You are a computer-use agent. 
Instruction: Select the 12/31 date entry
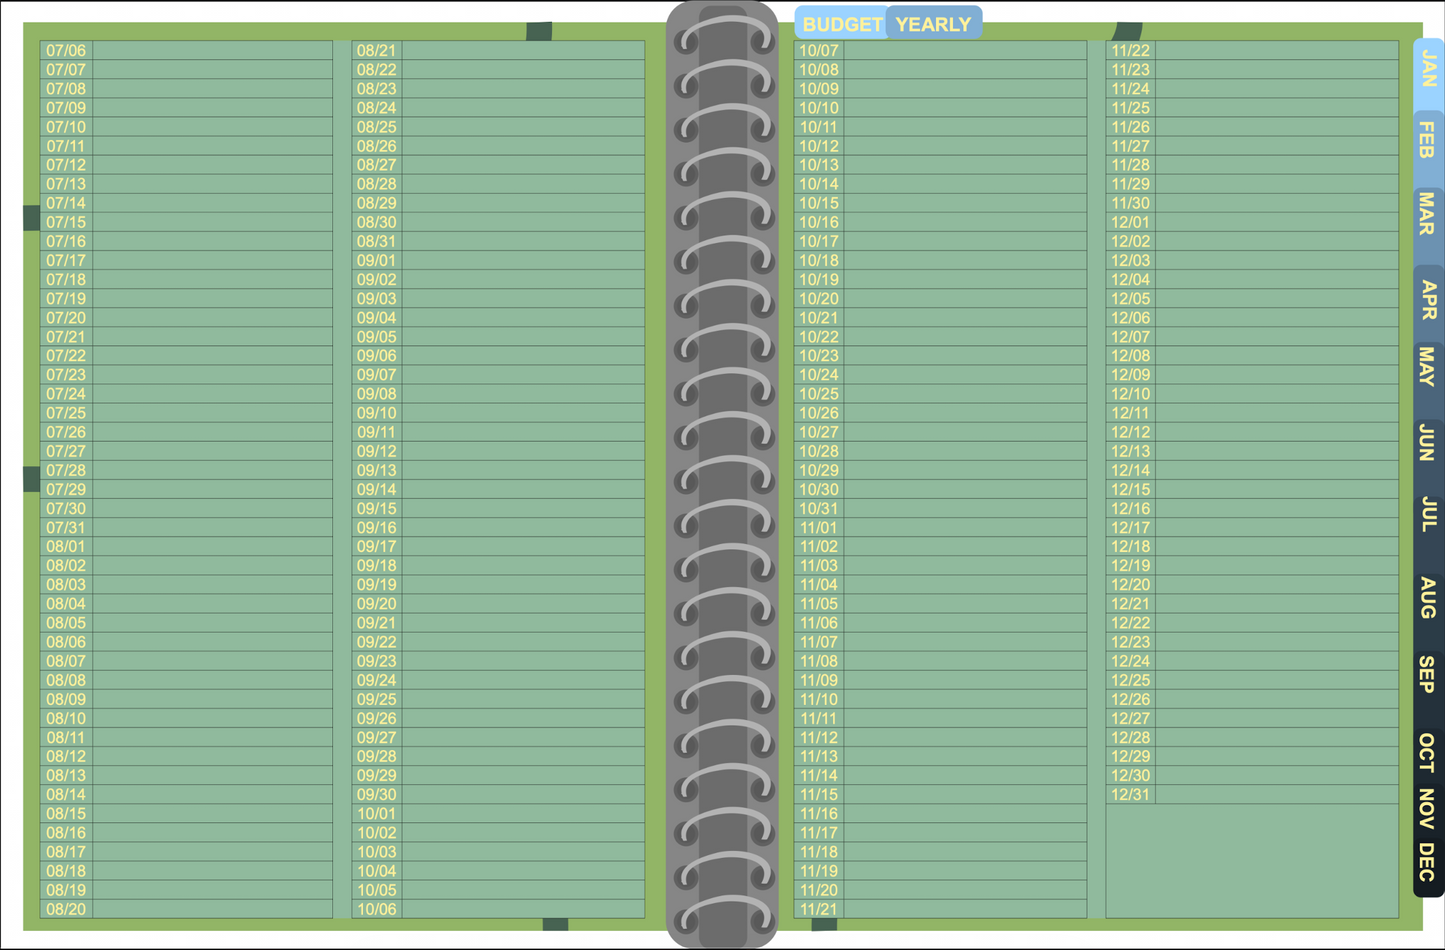pyautogui.click(x=1131, y=794)
